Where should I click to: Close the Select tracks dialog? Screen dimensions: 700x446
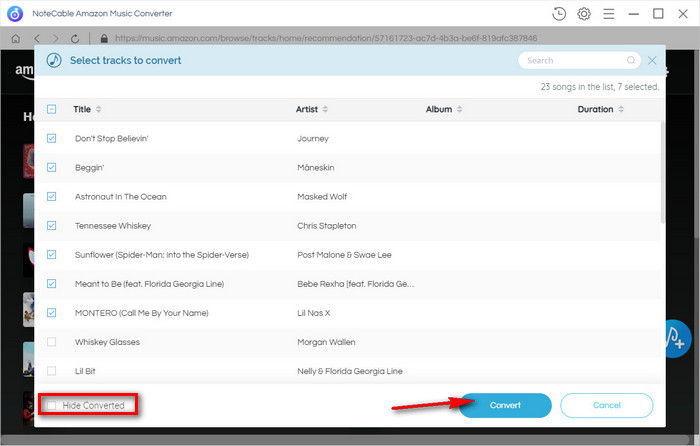coord(652,60)
